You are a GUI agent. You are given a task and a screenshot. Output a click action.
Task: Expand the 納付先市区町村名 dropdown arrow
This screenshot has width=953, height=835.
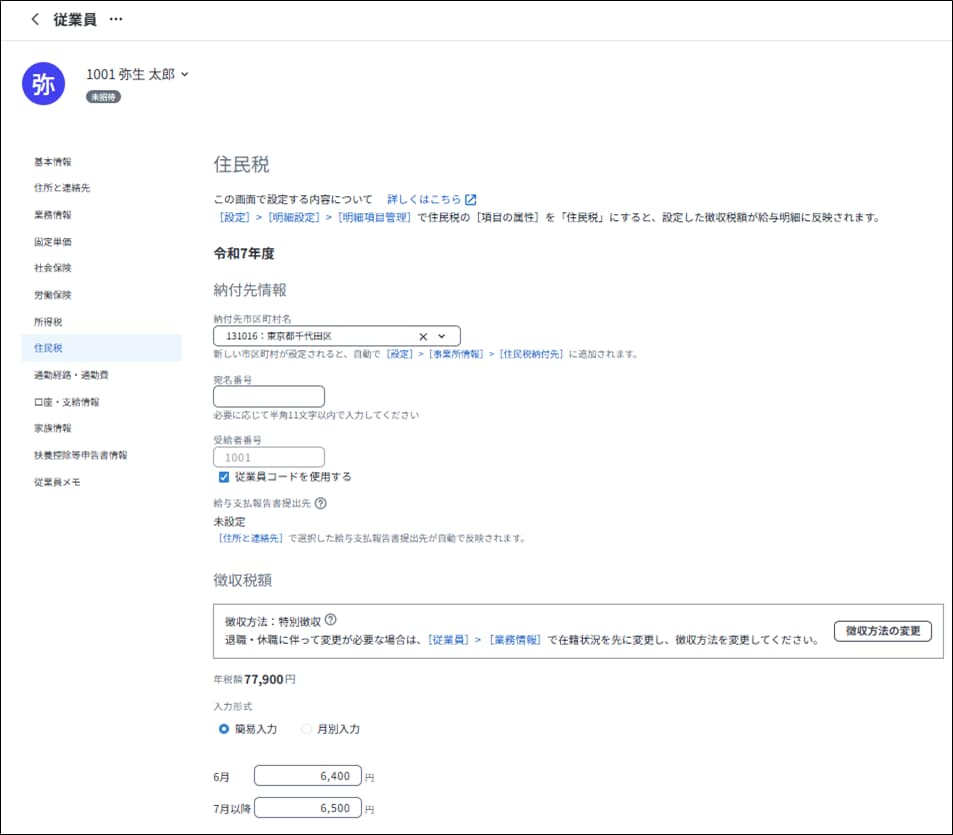click(442, 337)
